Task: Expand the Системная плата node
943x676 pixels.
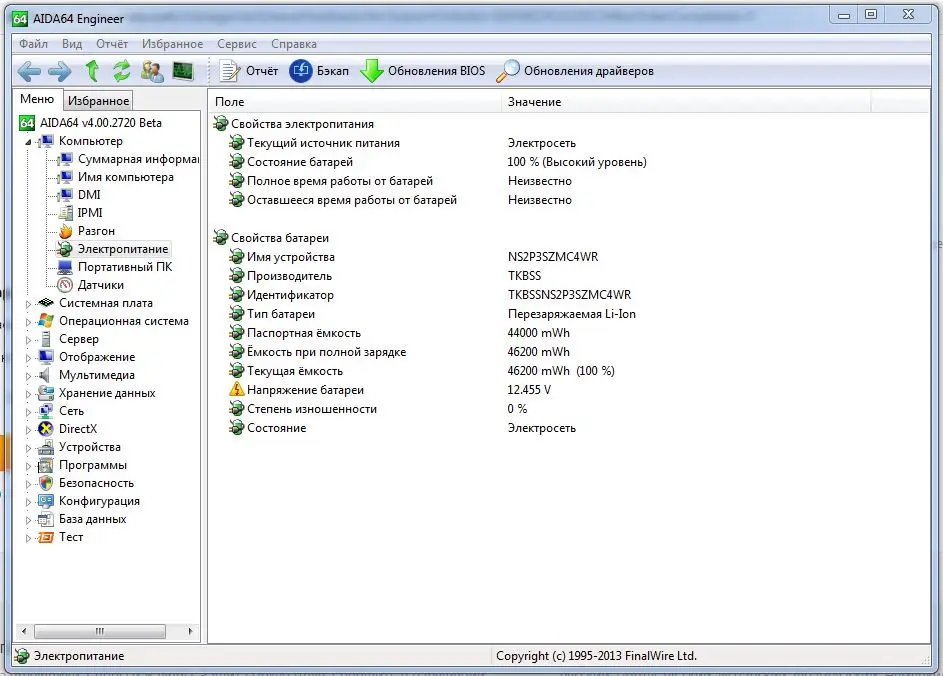Action: click(28, 304)
